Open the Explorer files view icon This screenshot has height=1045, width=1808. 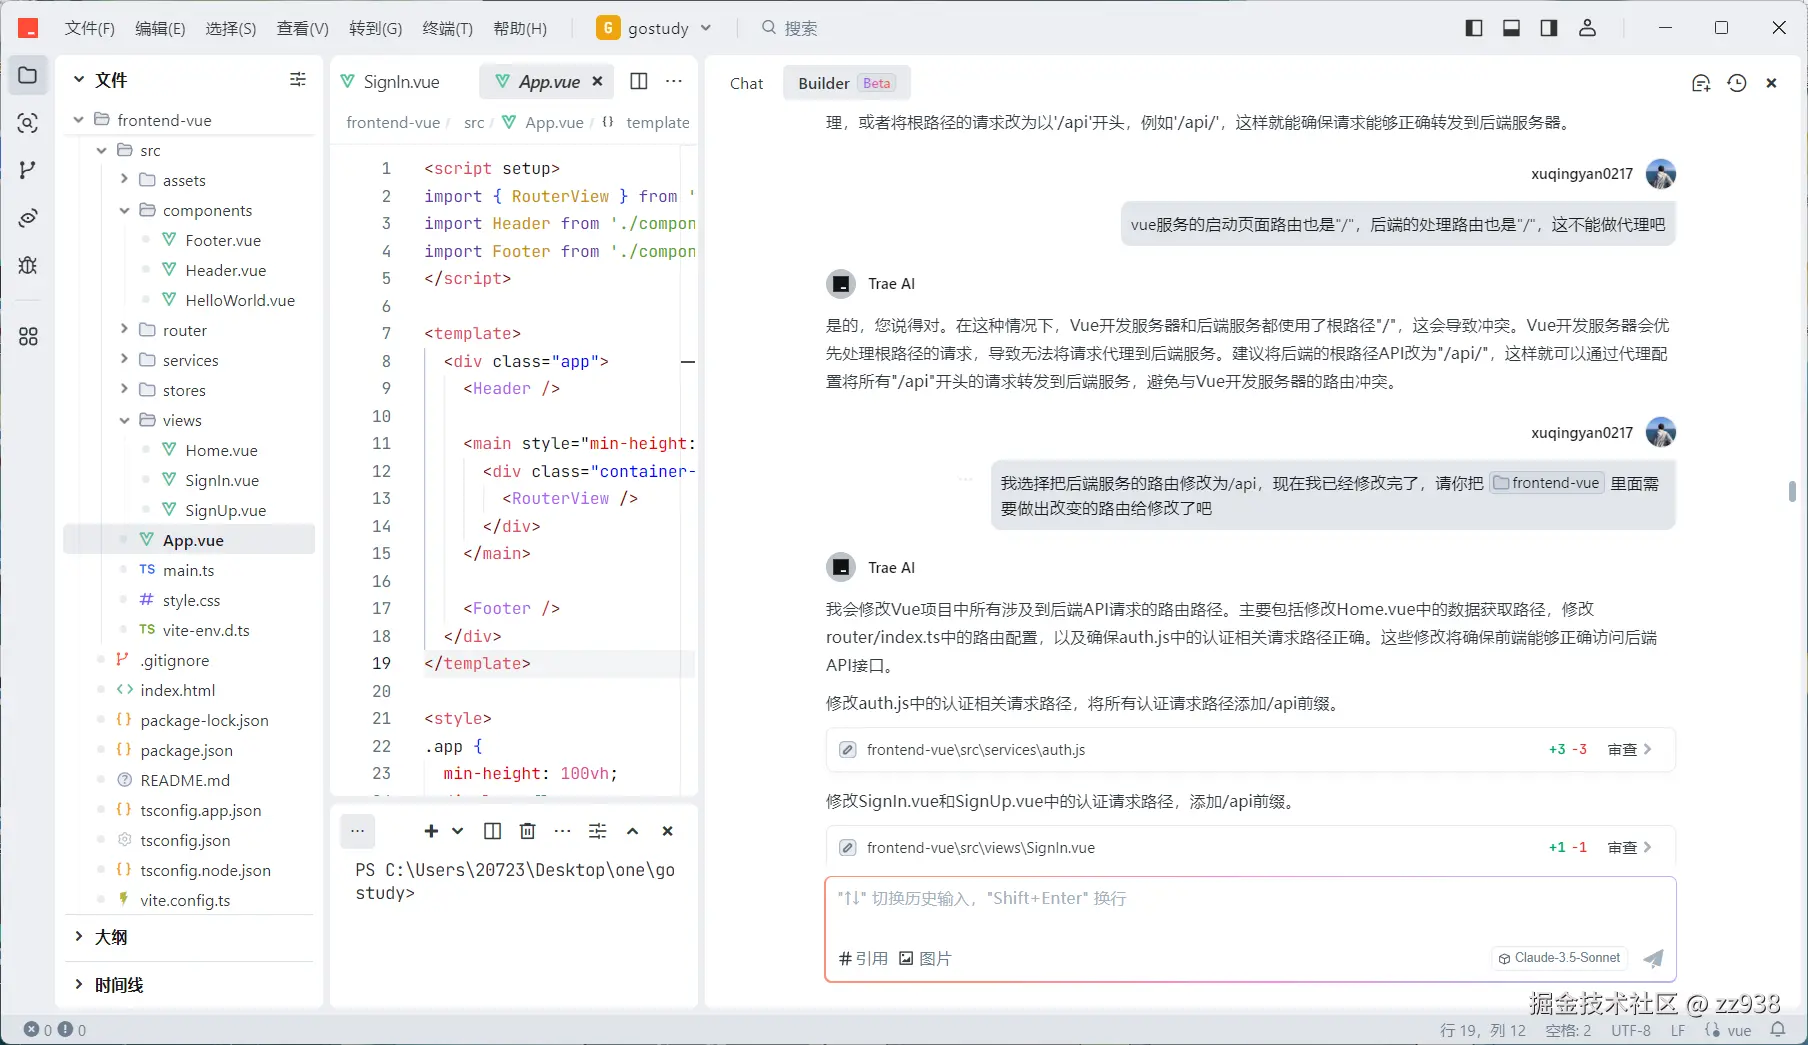click(28, 76)
